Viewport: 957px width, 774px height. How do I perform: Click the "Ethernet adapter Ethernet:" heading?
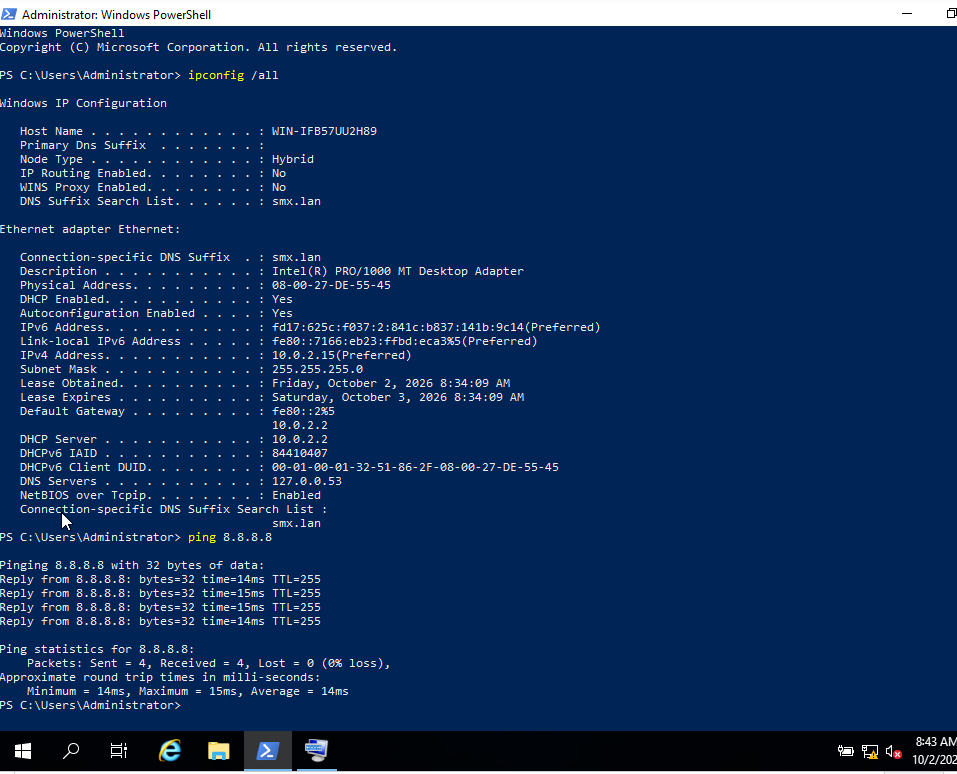(x=90, y=230)
